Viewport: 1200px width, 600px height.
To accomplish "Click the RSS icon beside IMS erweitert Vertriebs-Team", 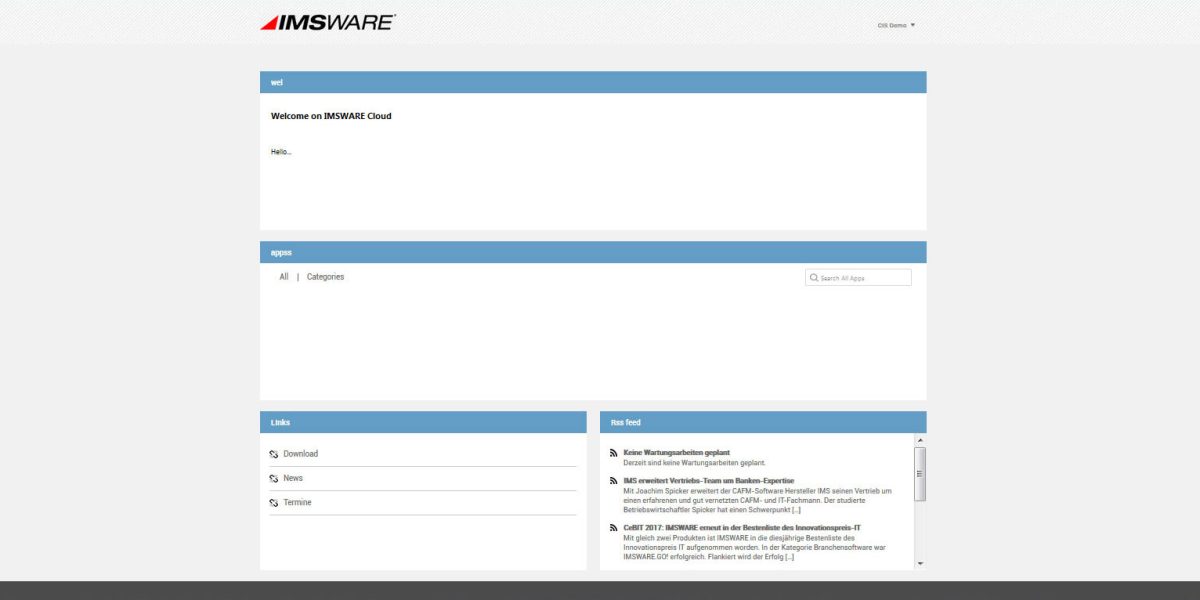I will point(613,479).
